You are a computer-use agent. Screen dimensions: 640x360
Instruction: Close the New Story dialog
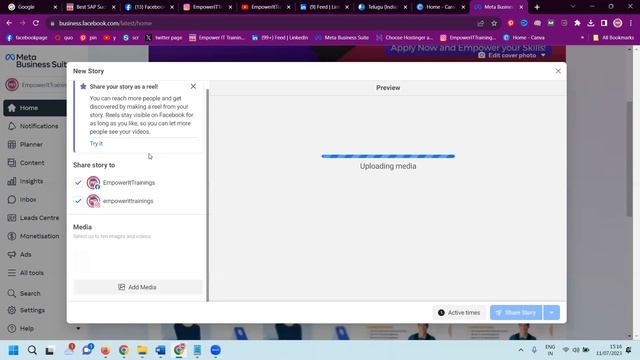[x=558, y=71]
